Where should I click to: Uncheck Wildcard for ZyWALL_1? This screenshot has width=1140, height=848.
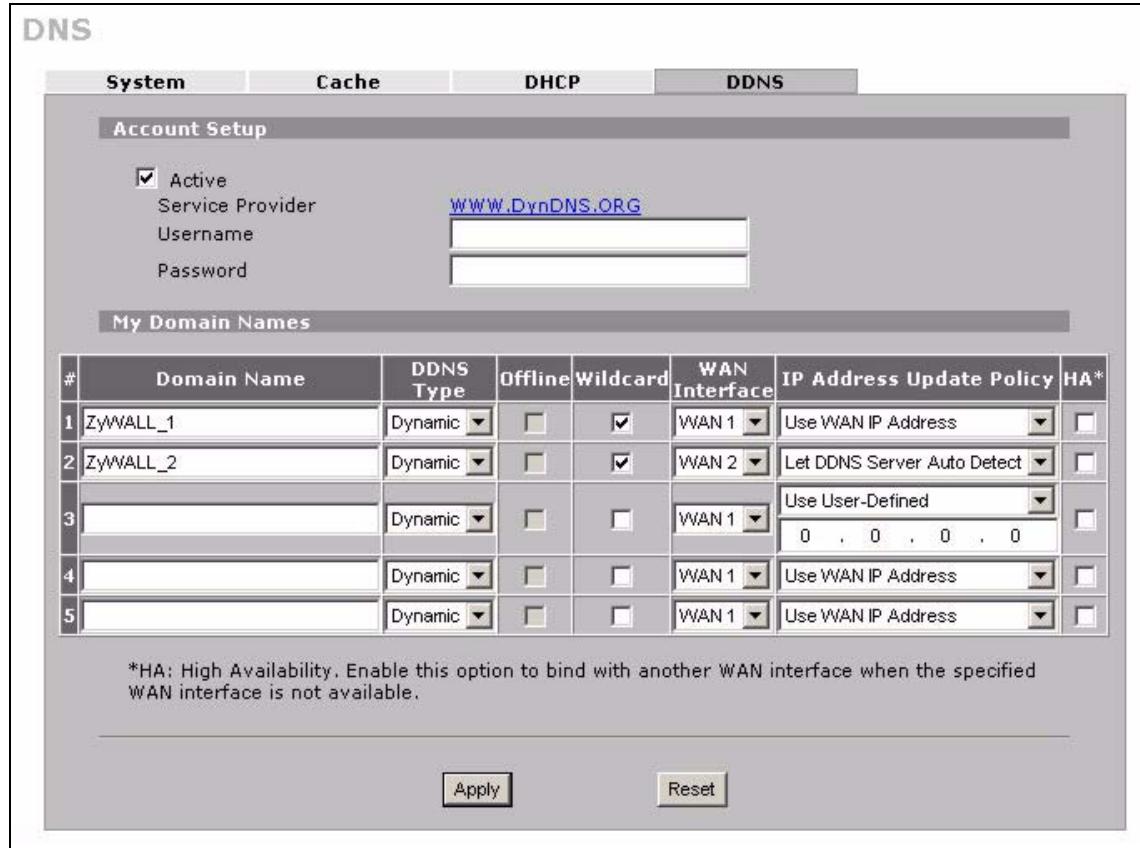click(621, 423)
